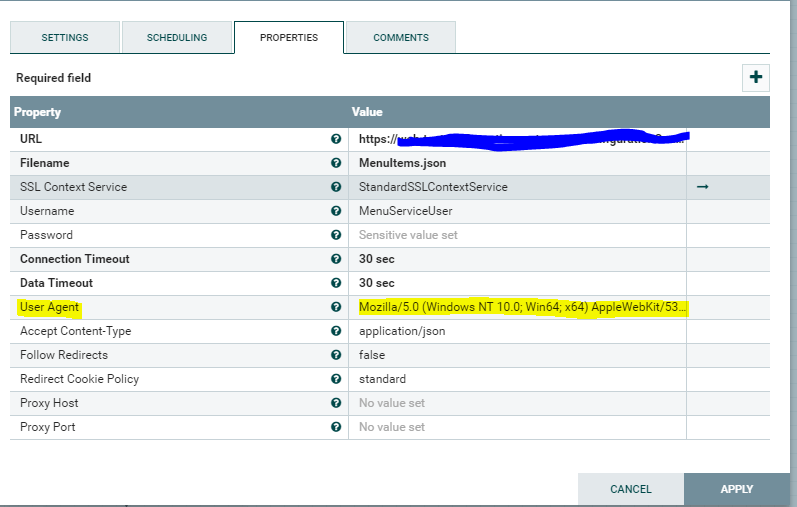
Task: Edit the MenuItems.json filename value
Action: click(x=517, y=163)
